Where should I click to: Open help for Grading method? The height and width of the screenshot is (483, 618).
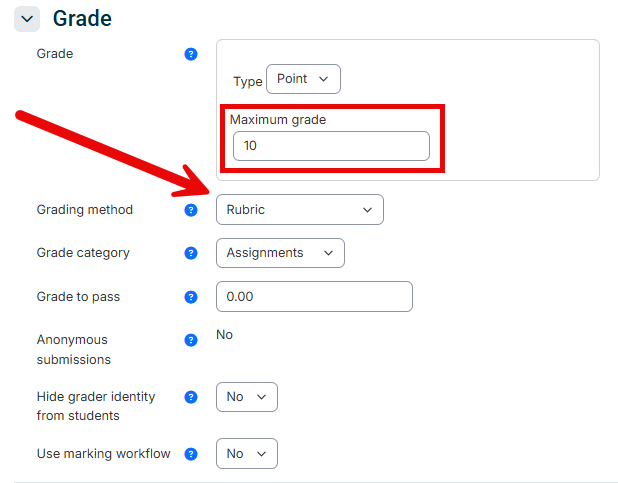pos(191,210)
